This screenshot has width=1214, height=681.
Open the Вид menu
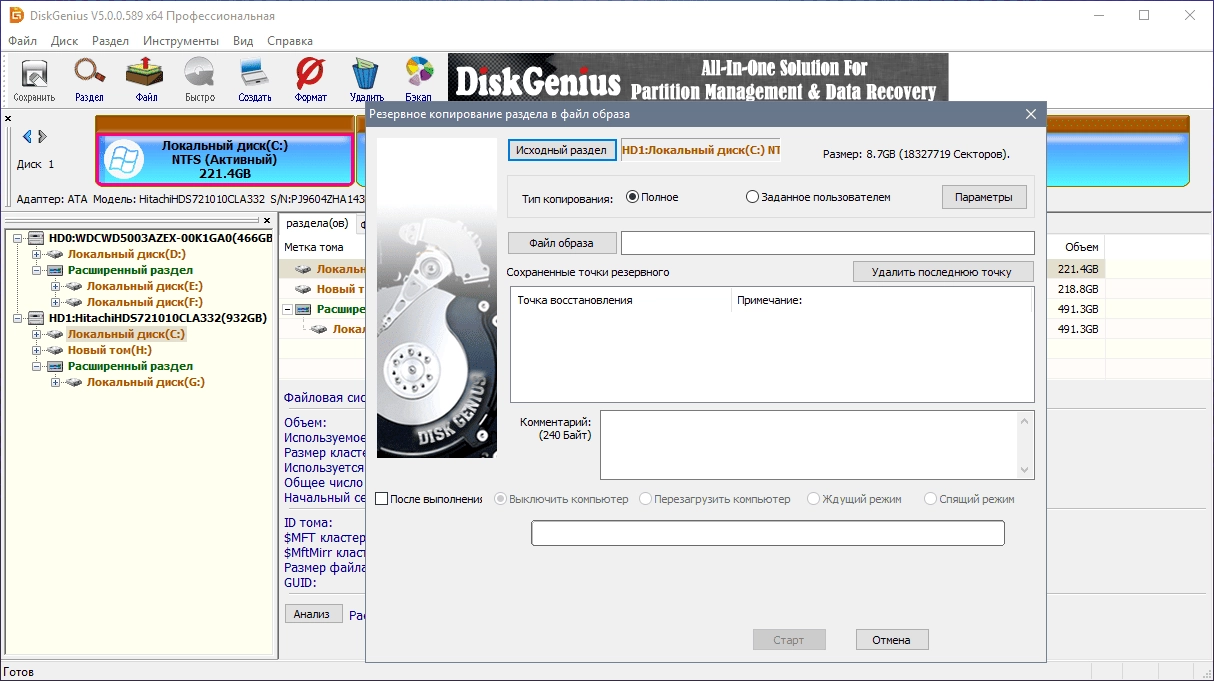[x=243, y=41]
